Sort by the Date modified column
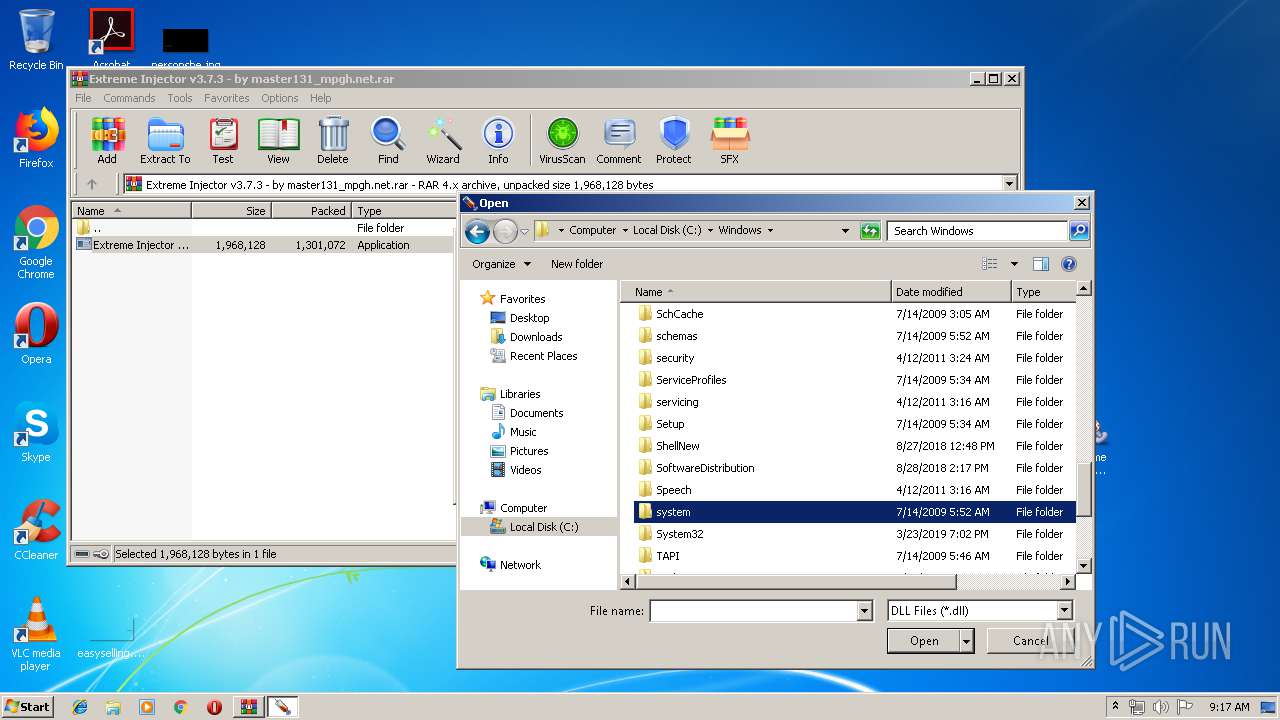Viewport: 1280px width, 720px height. (951, 292)
